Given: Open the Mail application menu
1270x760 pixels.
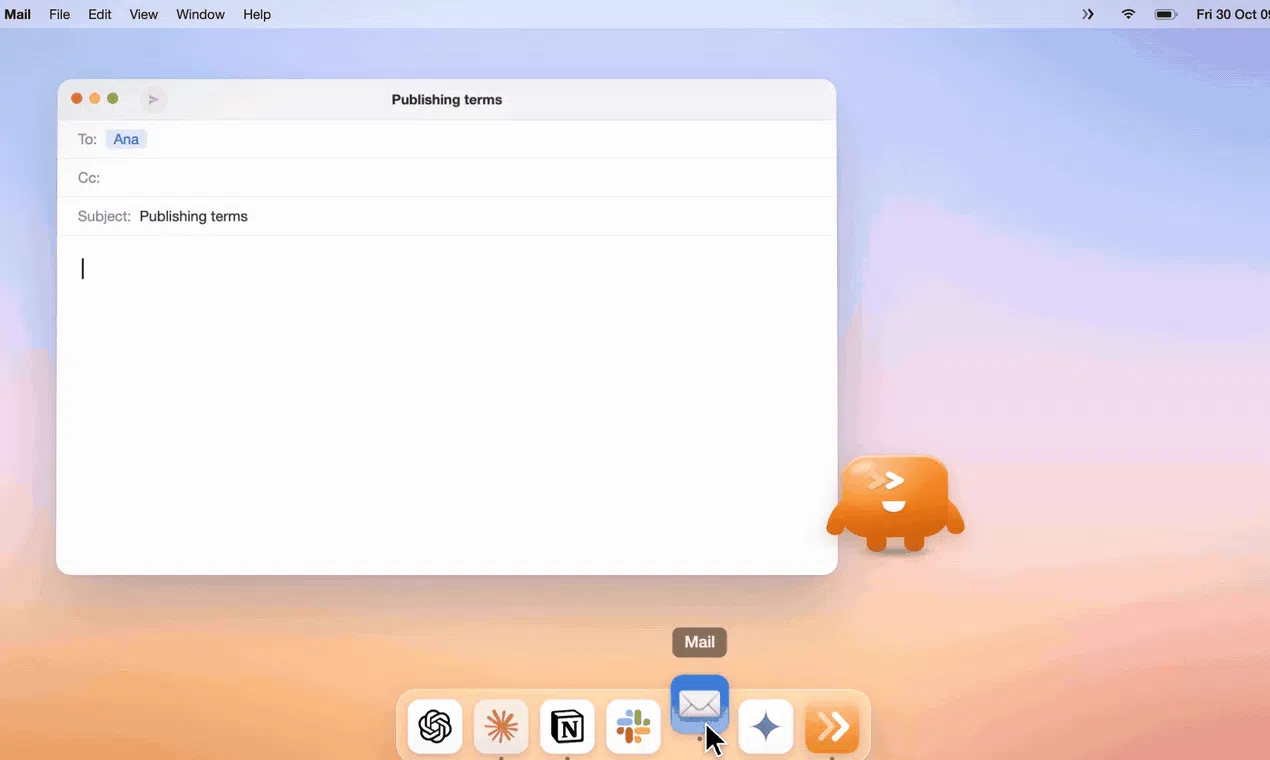Looking at the screenshot, I should click(x=18, y=14).
